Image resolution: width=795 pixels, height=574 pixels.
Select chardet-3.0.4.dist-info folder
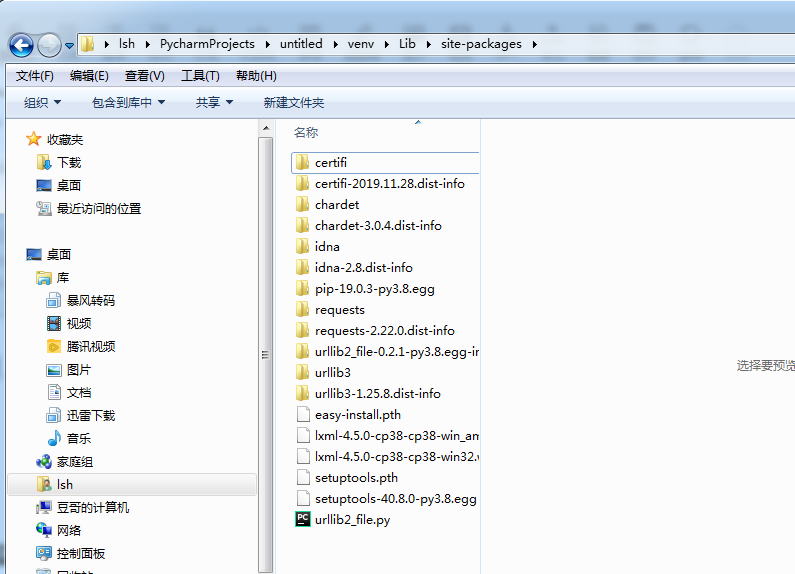[368, 226]
